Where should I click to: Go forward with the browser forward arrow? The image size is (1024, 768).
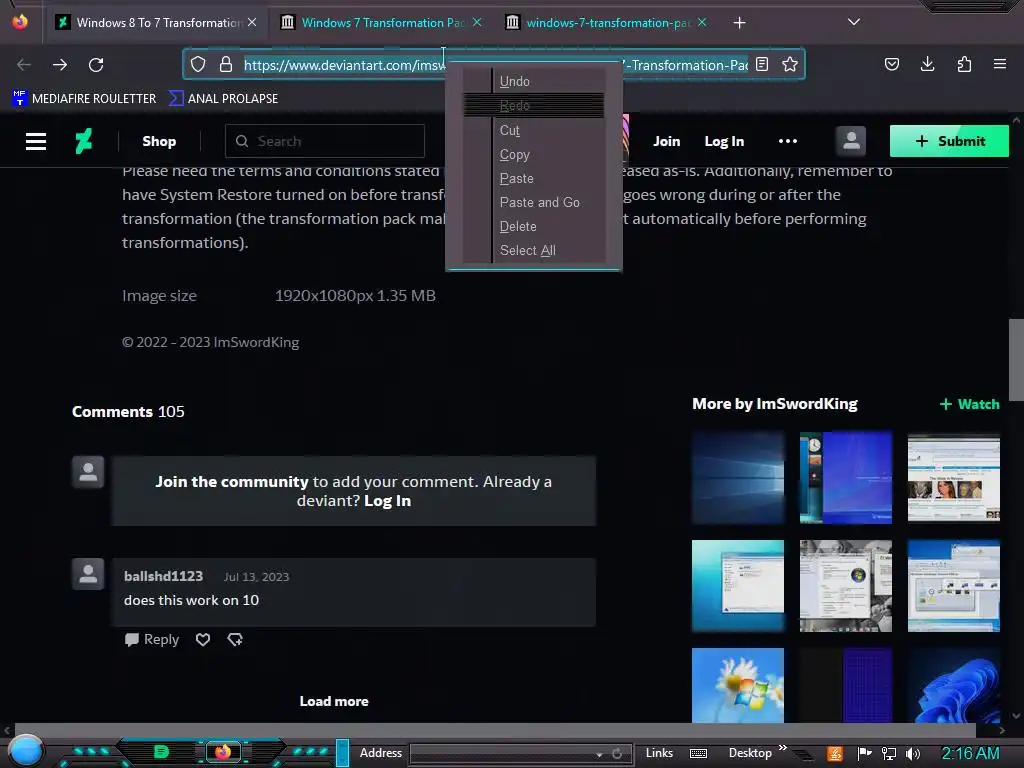coord(60,65)
